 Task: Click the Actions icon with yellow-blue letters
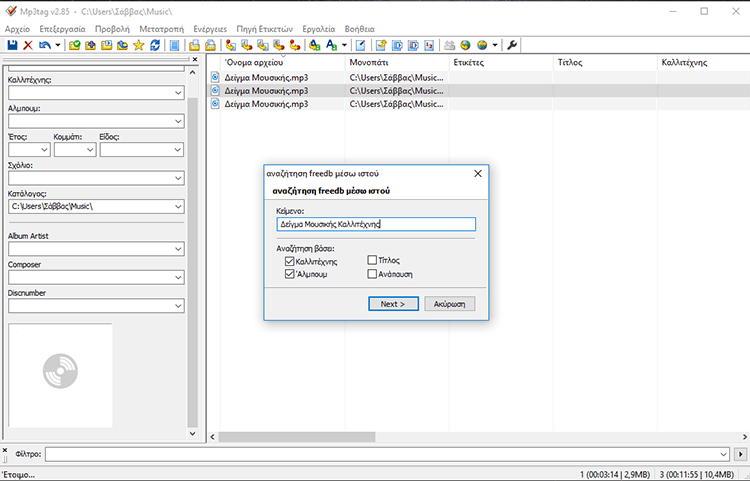pyautogui.click(x=314, y=45)
